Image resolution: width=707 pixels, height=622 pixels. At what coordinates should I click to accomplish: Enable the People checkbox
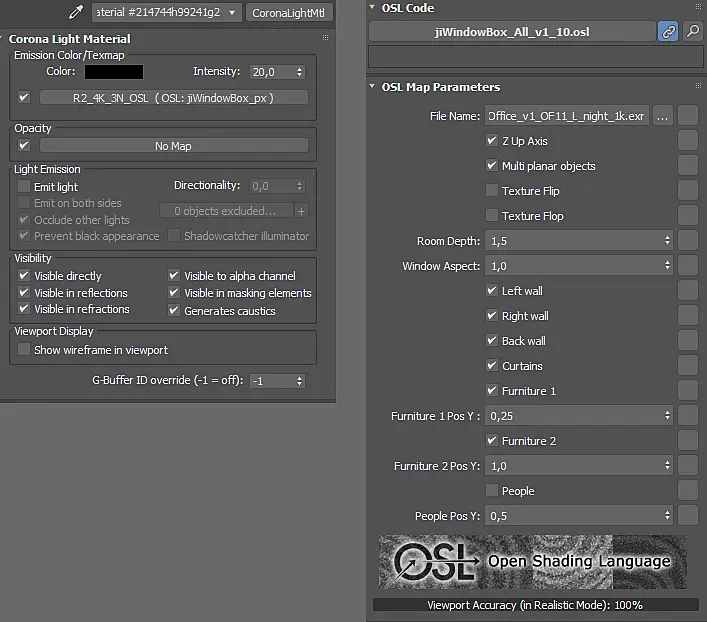click(492, 490)
